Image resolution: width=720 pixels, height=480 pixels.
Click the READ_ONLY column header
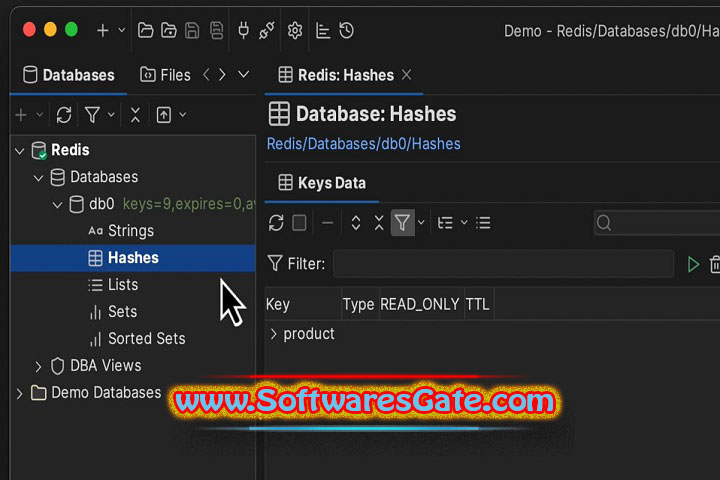click(422, 305)
